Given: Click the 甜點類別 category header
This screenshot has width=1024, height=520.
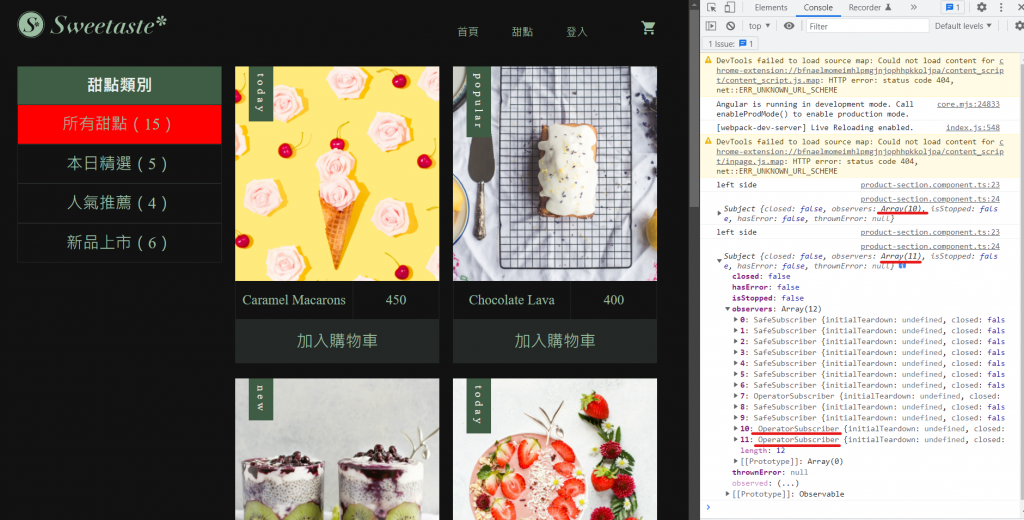Looking at the screenshot, I should pyautogui.click(x=120, y=85).
